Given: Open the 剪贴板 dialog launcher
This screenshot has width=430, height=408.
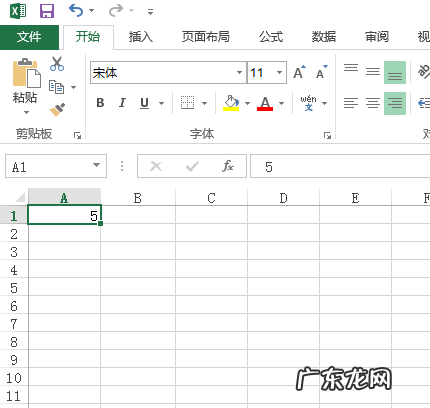Looking at the screenshot, I should [x=77, y=135].
